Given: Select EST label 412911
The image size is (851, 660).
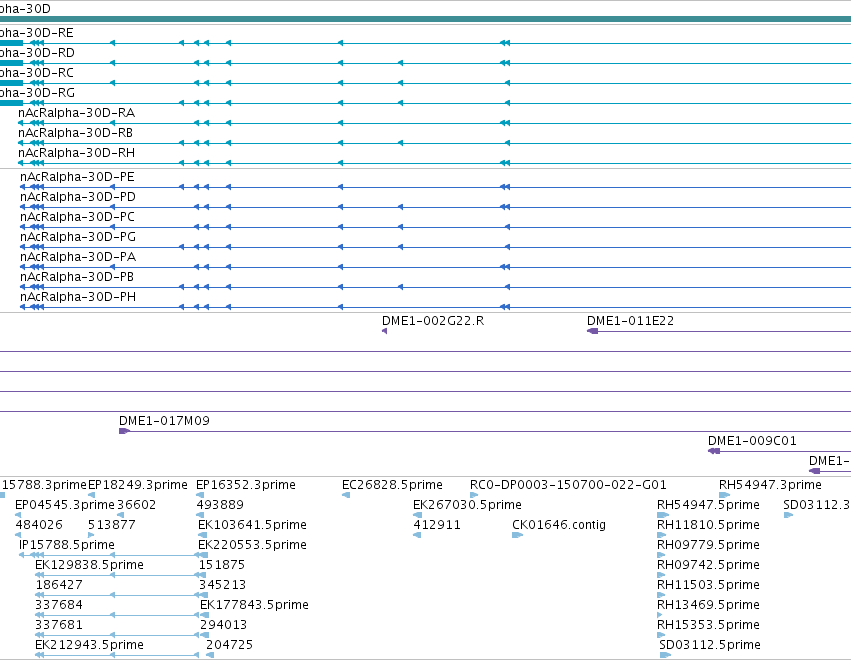Looking at the screenshot, I should coord(437,525).
